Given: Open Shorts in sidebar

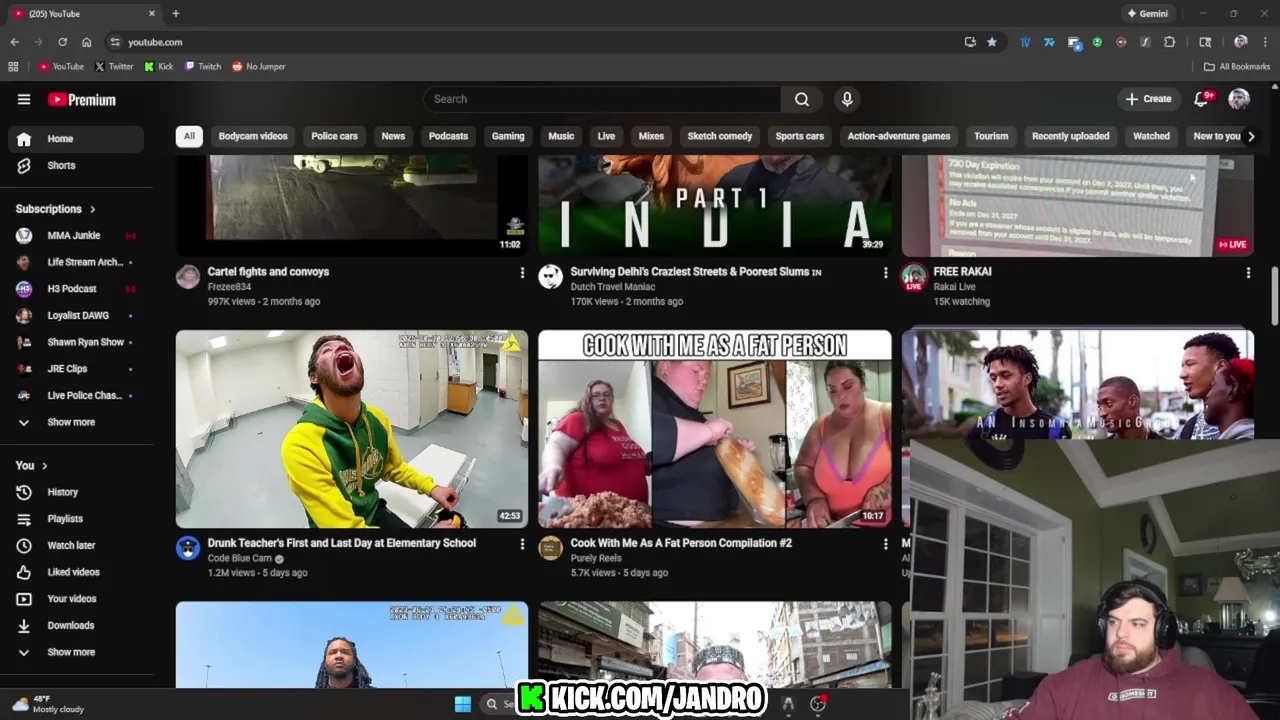Looking at the screenshot, I should coord(76,166).
